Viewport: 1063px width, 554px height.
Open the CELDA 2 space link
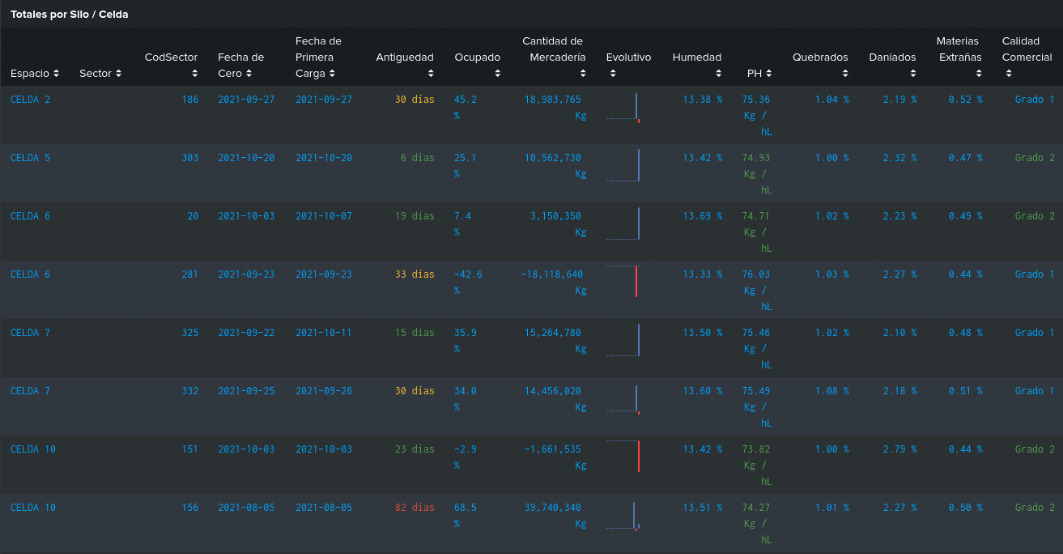click(x=31, y=100)
